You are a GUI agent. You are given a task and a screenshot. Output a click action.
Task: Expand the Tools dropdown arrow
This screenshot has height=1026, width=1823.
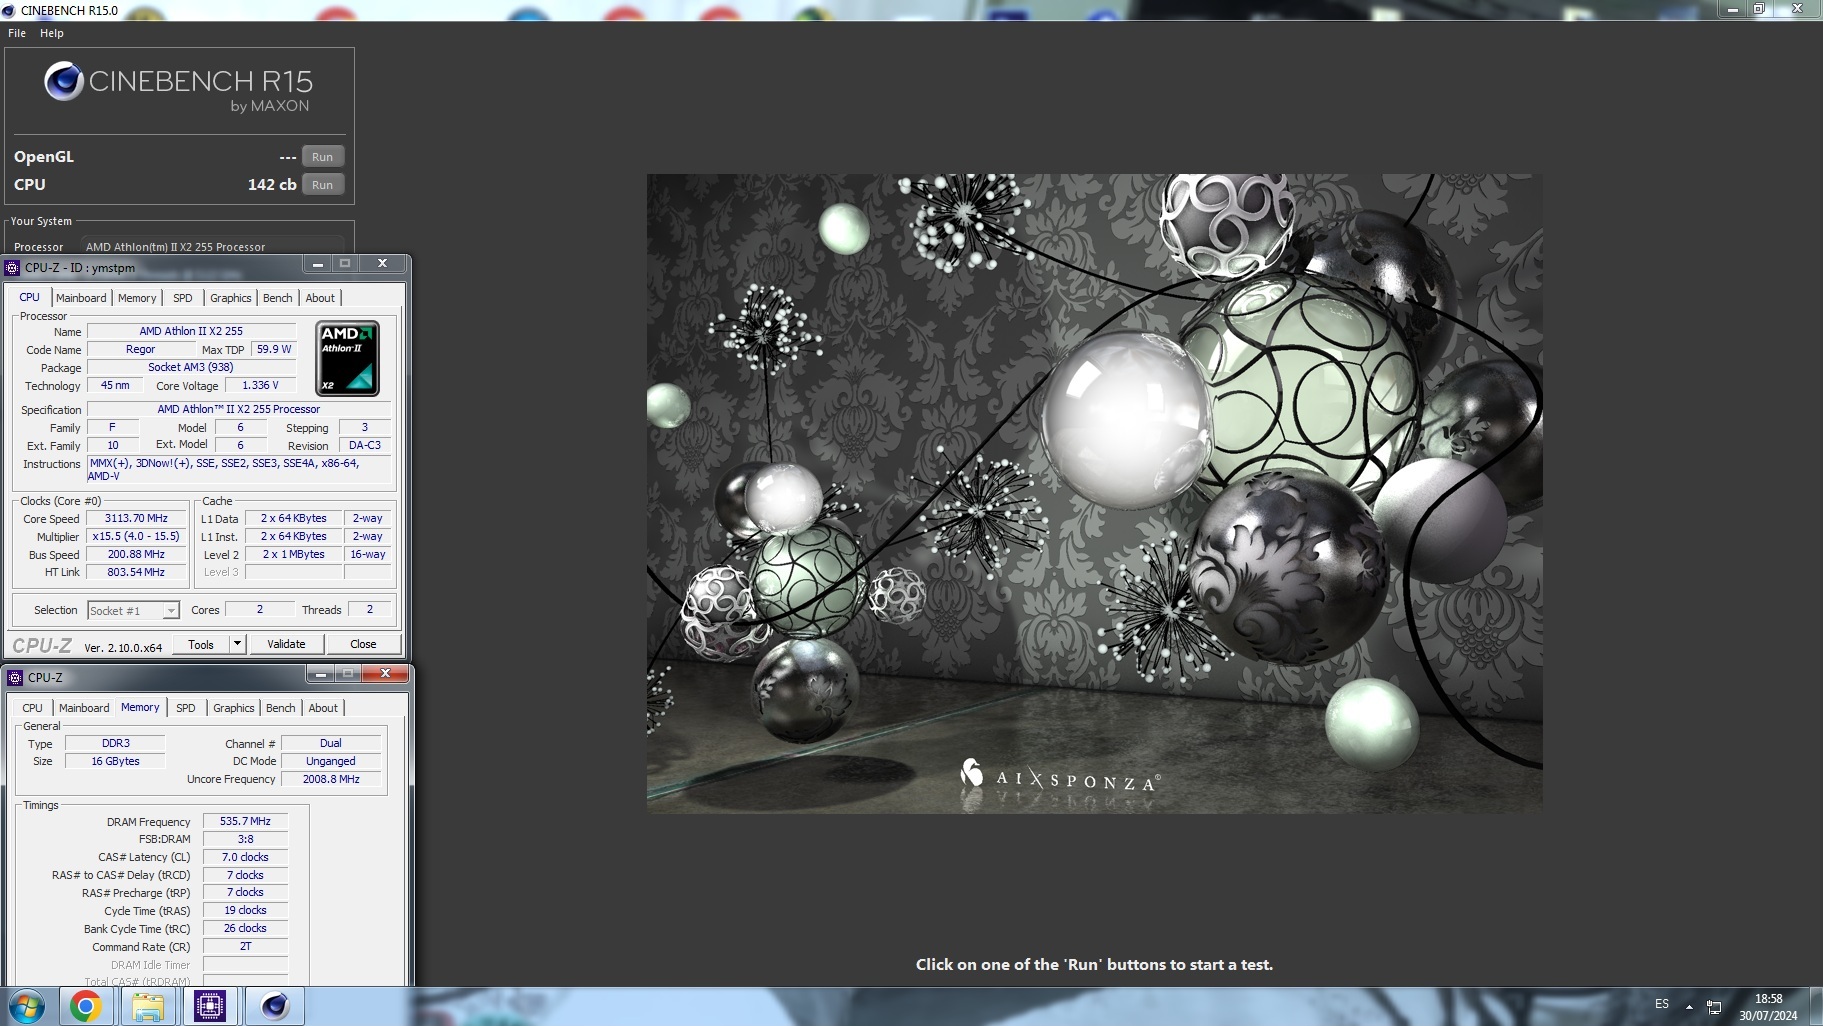[237, 645]
